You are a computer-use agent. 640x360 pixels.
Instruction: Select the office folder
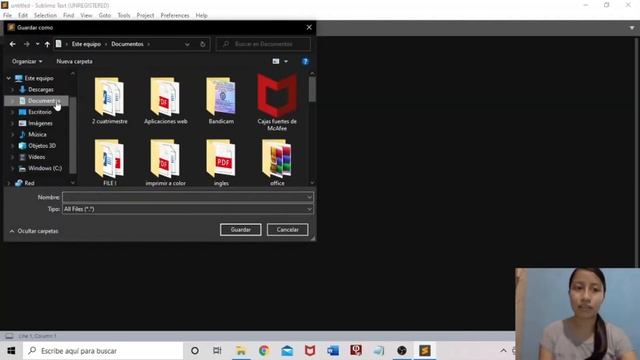click(x=277, y=162)
